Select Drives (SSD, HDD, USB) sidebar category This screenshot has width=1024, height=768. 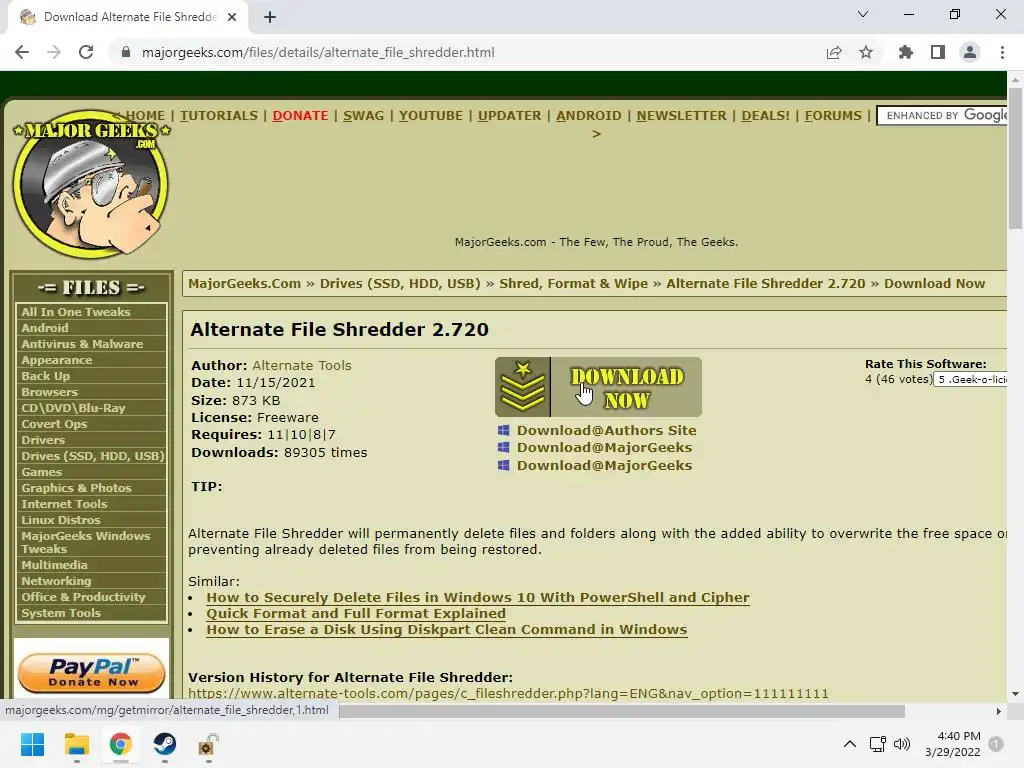(x=91, y=456)
